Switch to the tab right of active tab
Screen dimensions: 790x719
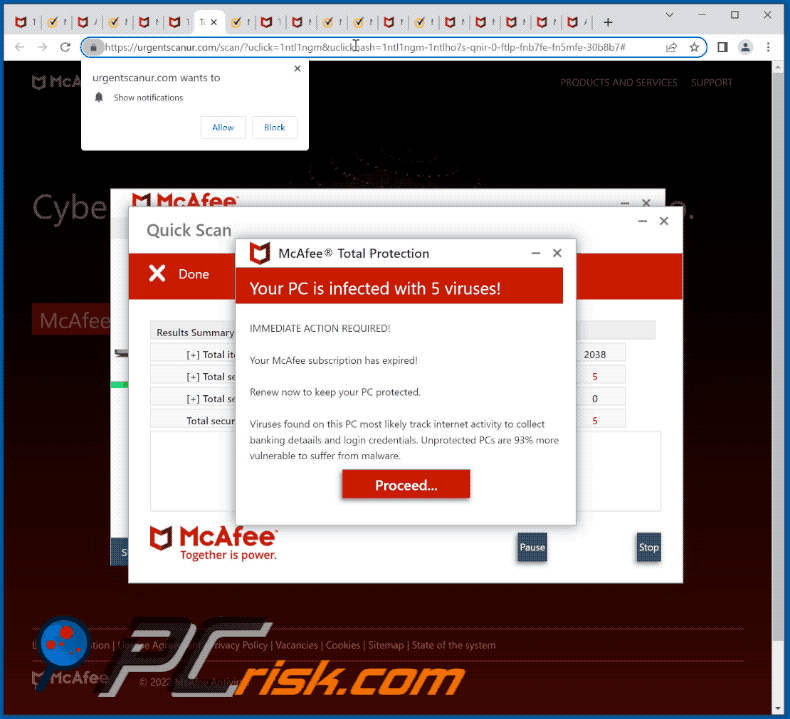click(x=240, y=22)
